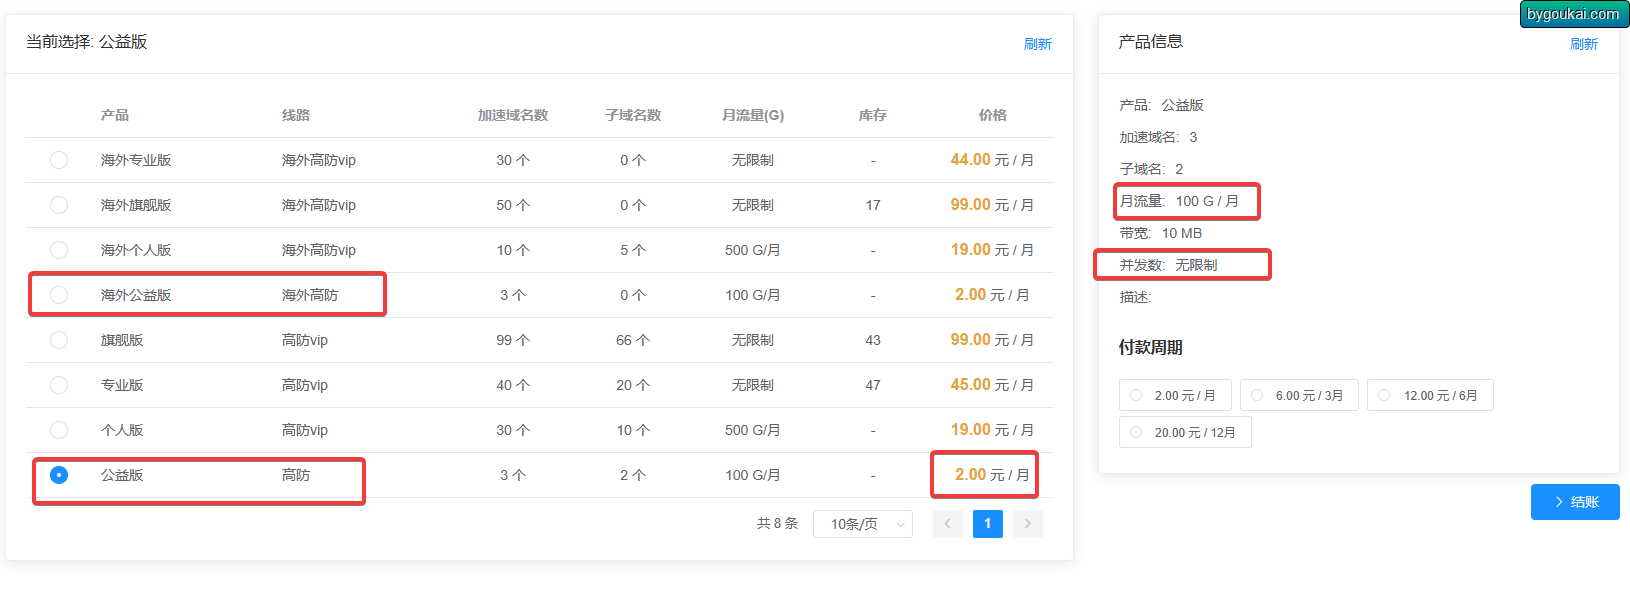Click the 月流量(G) column header
Viewport: 1630px width, 616px height.
[753, 115]
